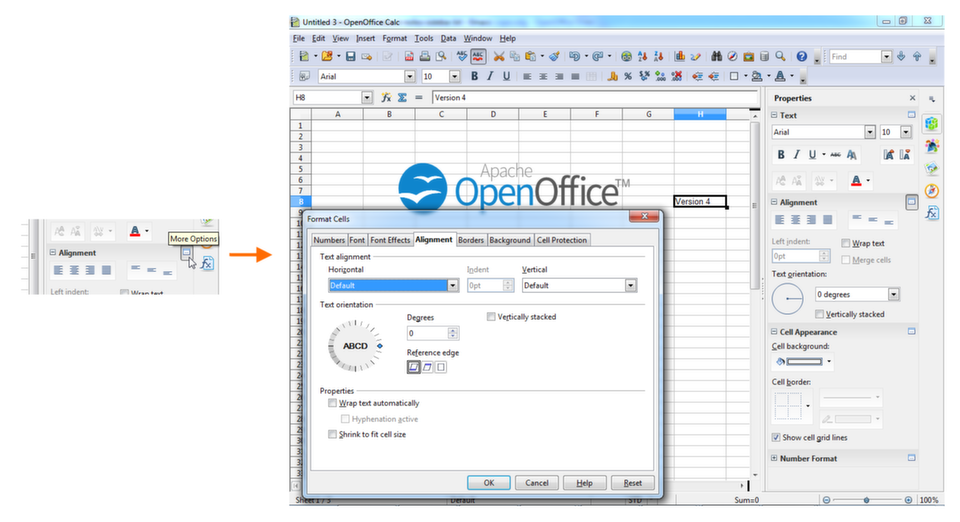Click the zoom slider in the status bar
960x522 pixels.
point(867,500)
